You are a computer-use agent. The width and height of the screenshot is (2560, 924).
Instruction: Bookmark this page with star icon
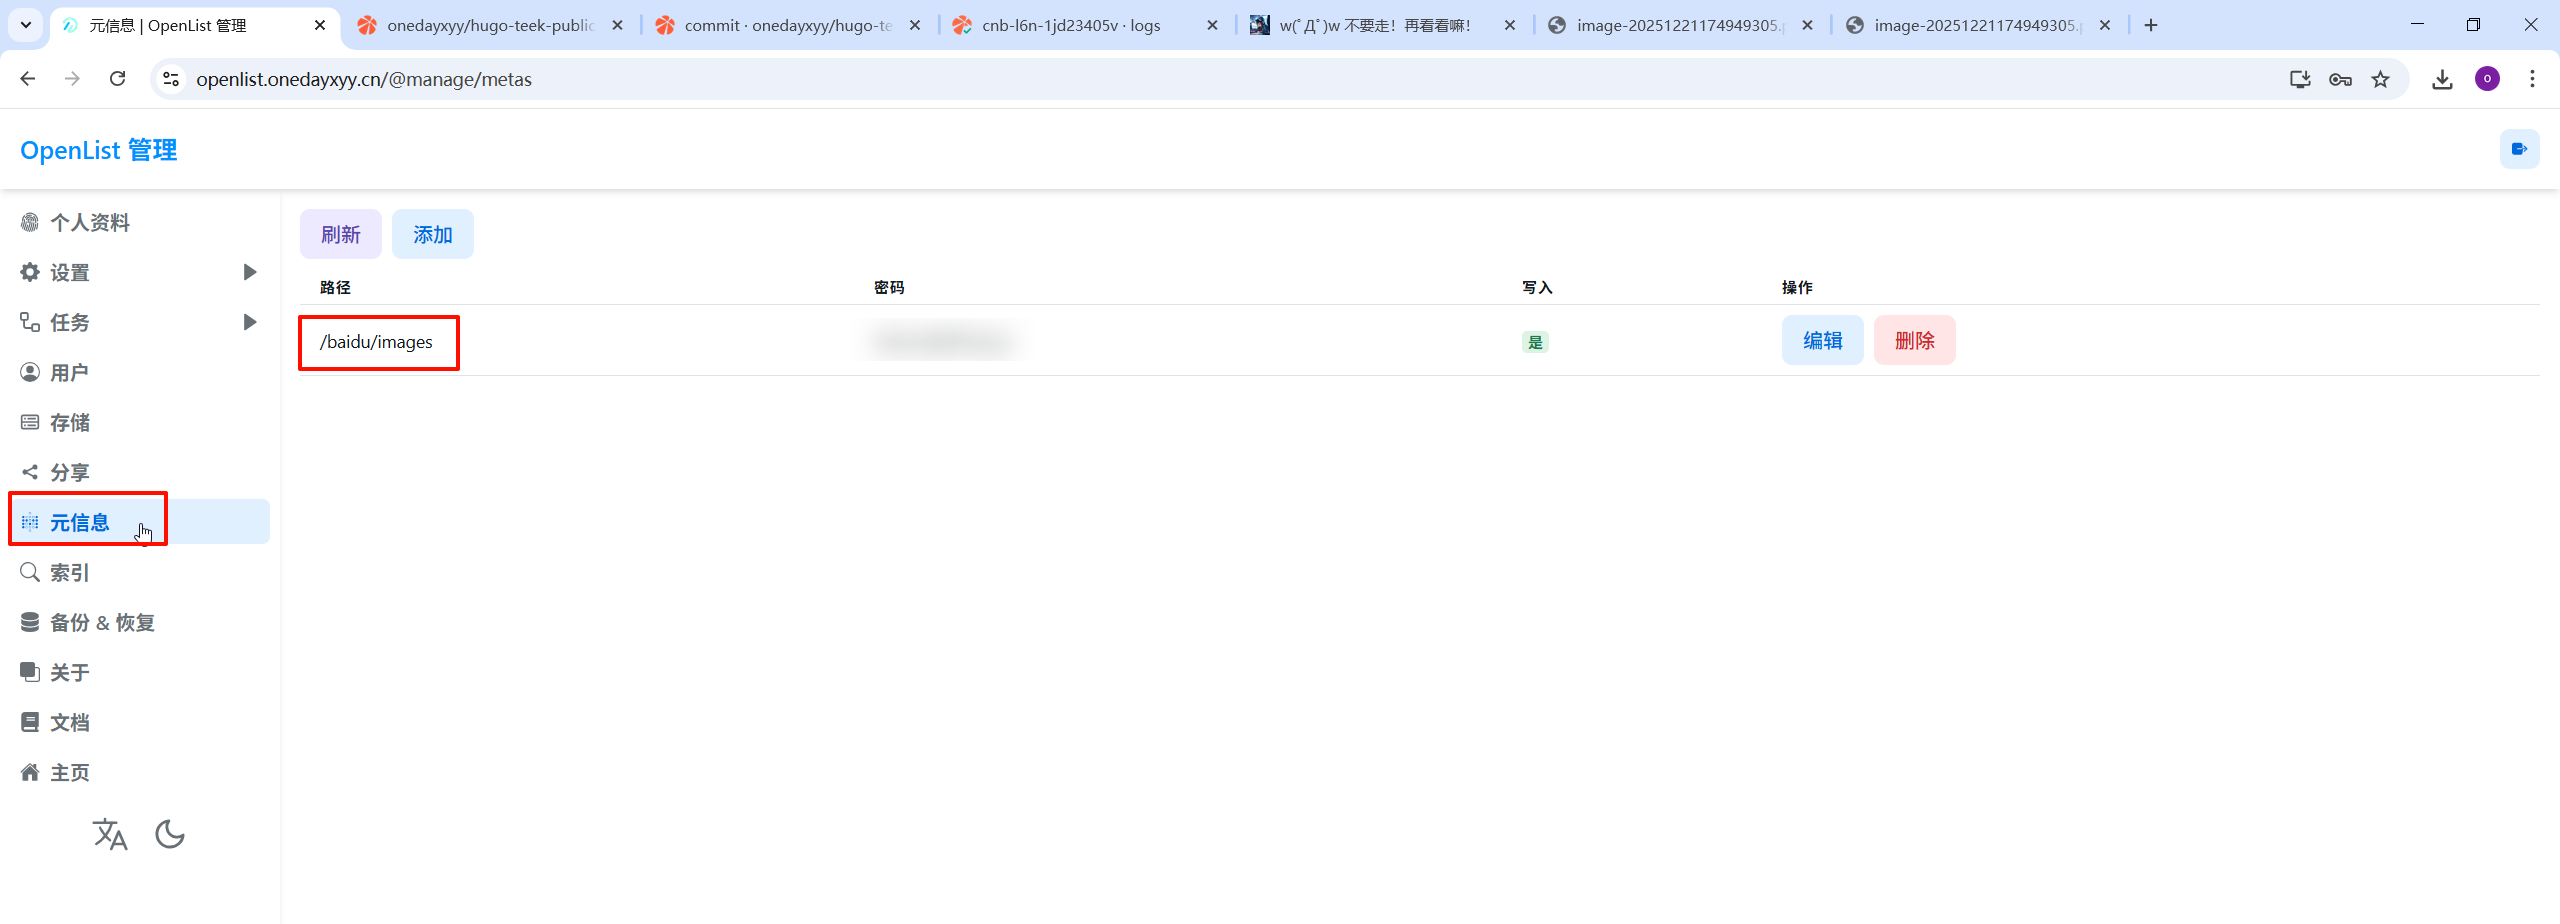[2380, 79]
